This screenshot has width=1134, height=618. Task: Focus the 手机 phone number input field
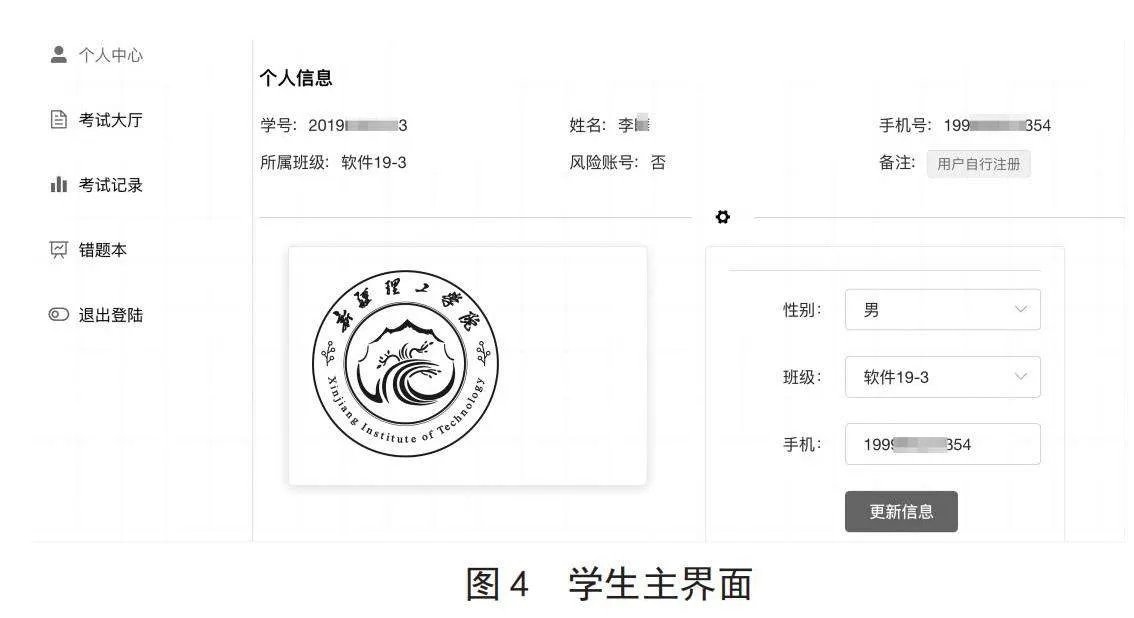click(942, 444)
